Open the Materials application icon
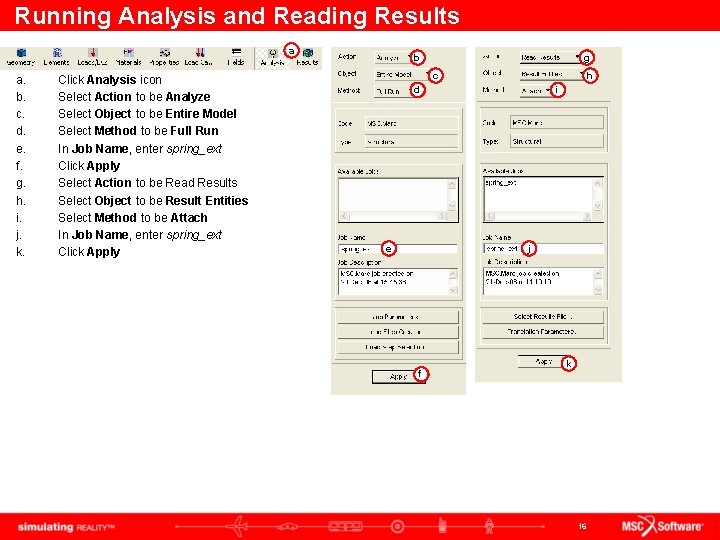The height and width of the screenshot is (540, 720). pos(128,57)
